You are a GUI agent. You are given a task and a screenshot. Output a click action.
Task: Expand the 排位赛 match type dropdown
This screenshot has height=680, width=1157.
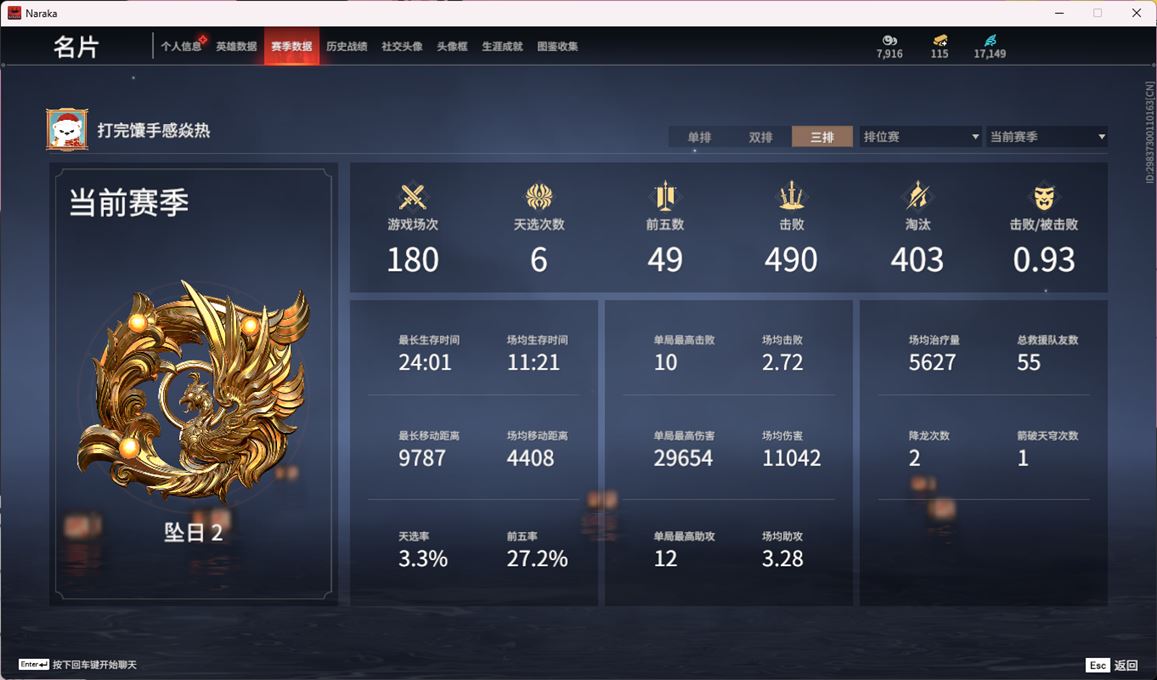pyautogui.click(x=921, y=136)
